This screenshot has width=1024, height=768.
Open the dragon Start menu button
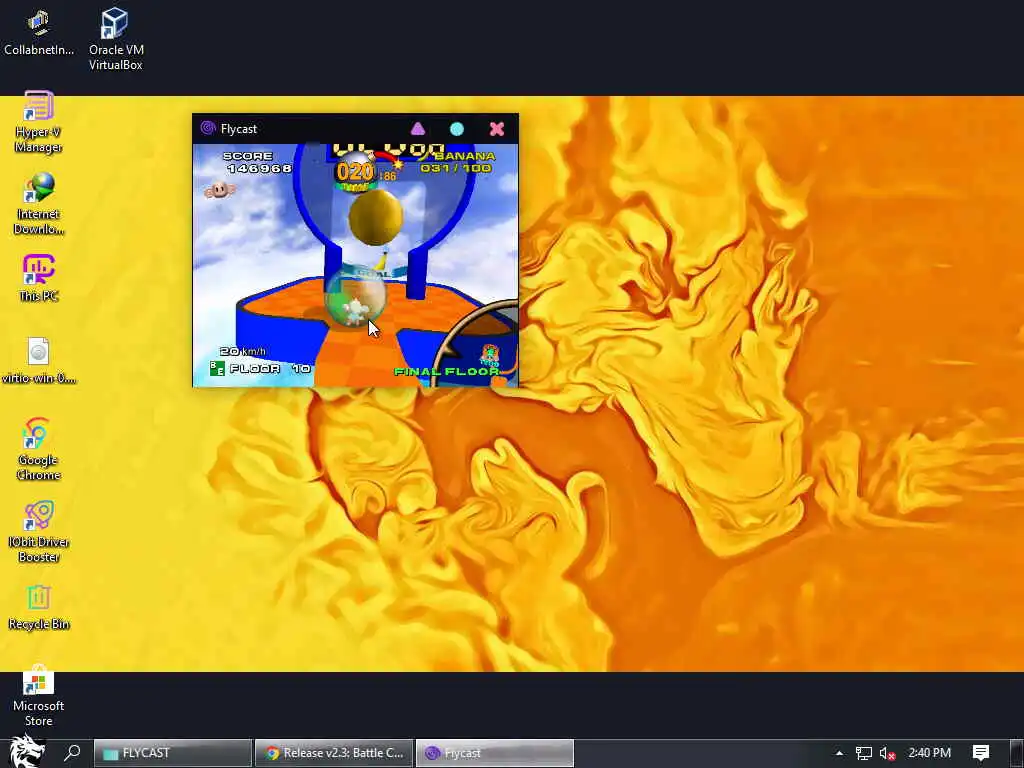(x=25, y=752)
